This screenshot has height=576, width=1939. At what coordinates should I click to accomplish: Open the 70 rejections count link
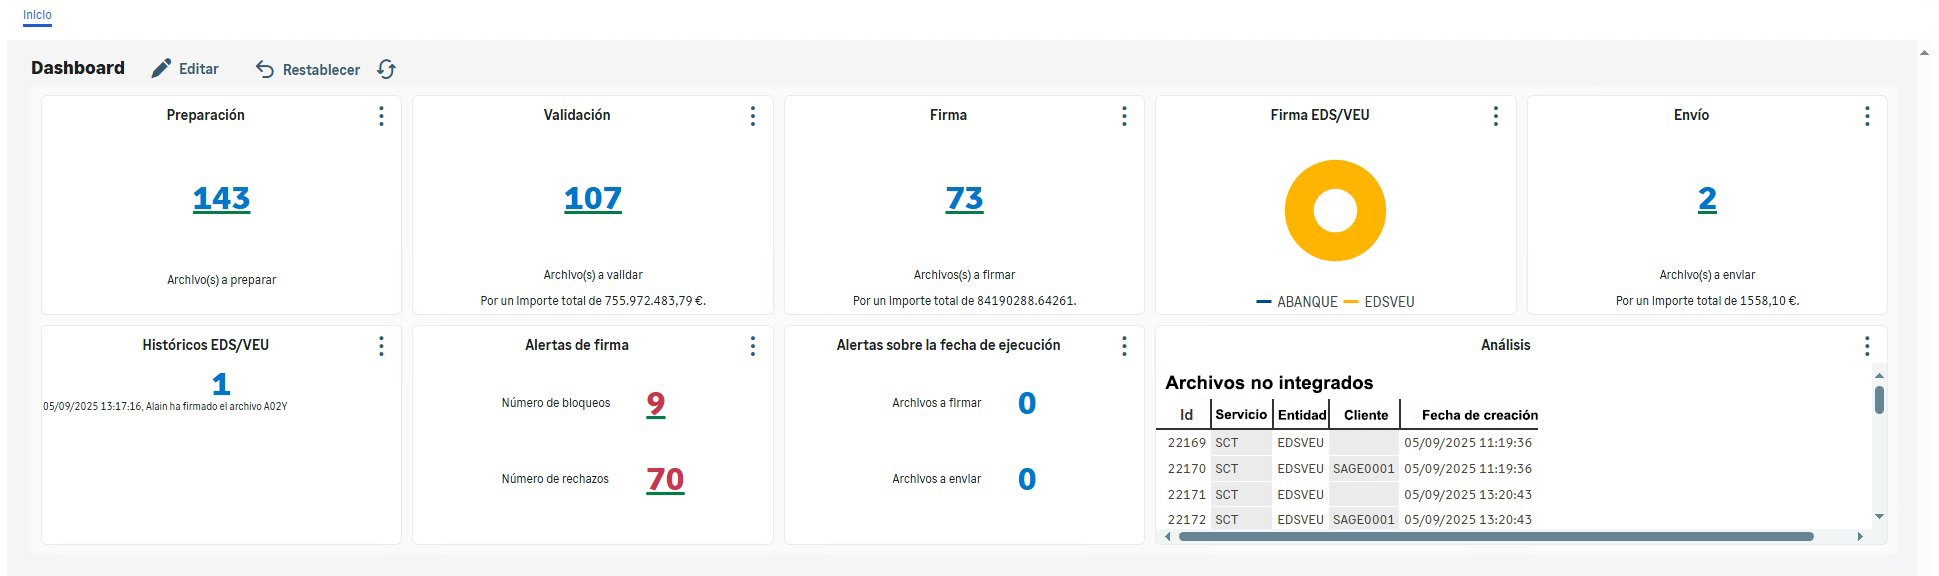pos(665,480)
